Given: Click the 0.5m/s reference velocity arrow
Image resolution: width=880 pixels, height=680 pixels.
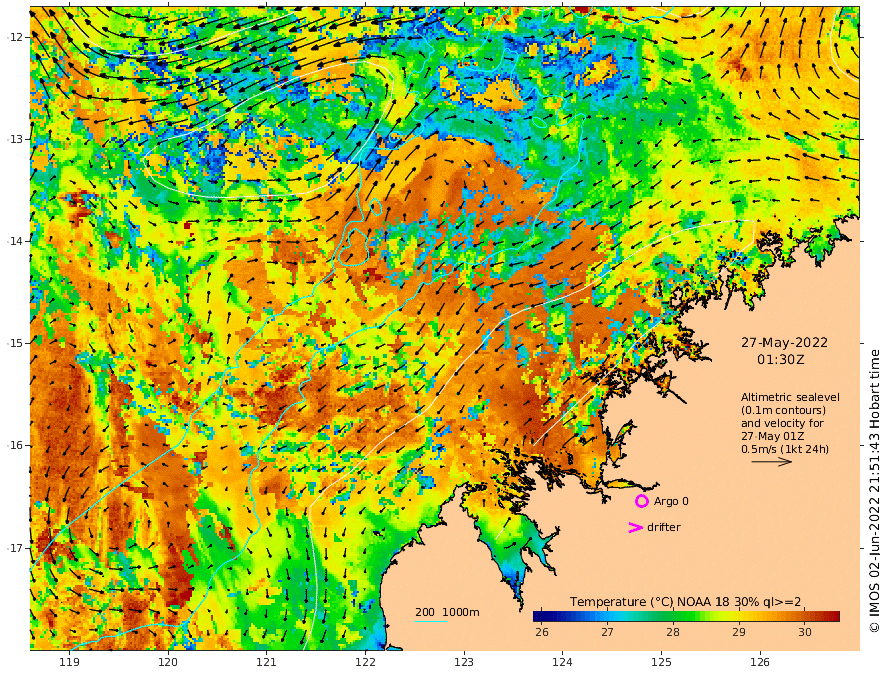Looking at the screenshot, I should pyautogui.click(x=772, y=462).
